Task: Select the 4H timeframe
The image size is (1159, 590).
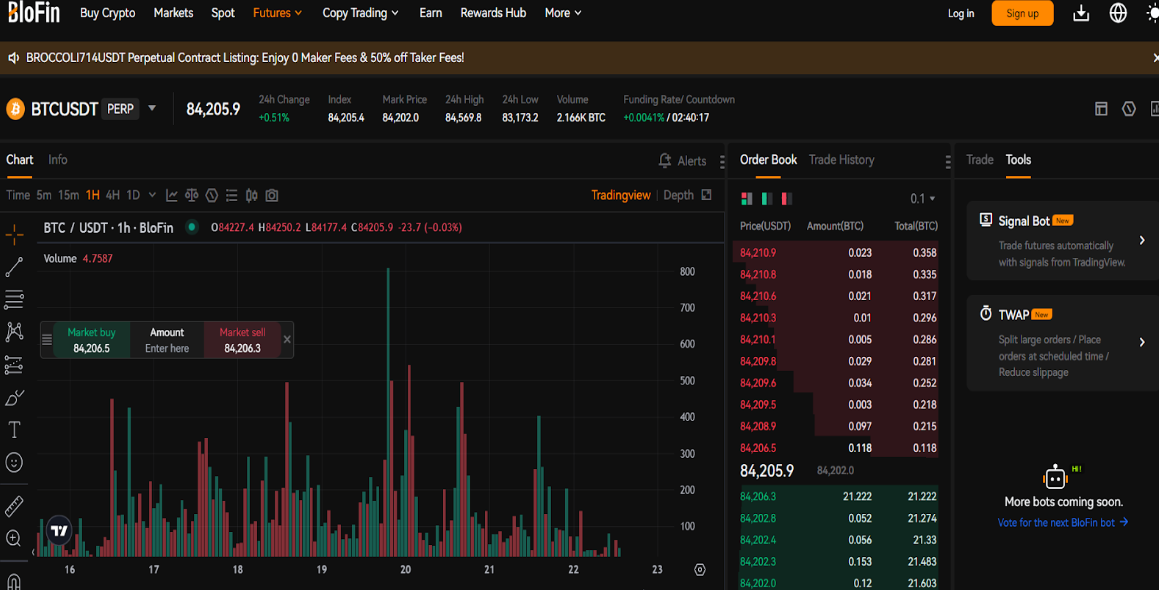Action: click(112, 195)
